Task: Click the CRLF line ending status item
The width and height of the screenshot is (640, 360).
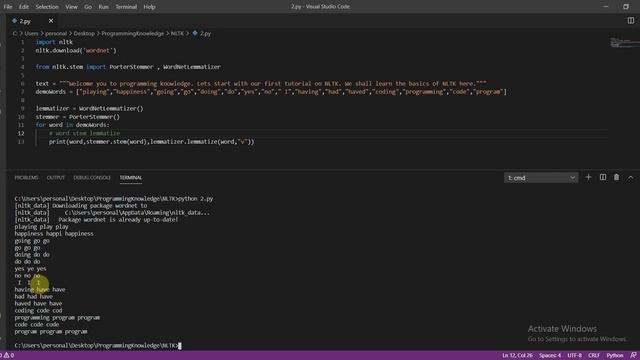Action: pyautogui.click(x=594, y=356)
